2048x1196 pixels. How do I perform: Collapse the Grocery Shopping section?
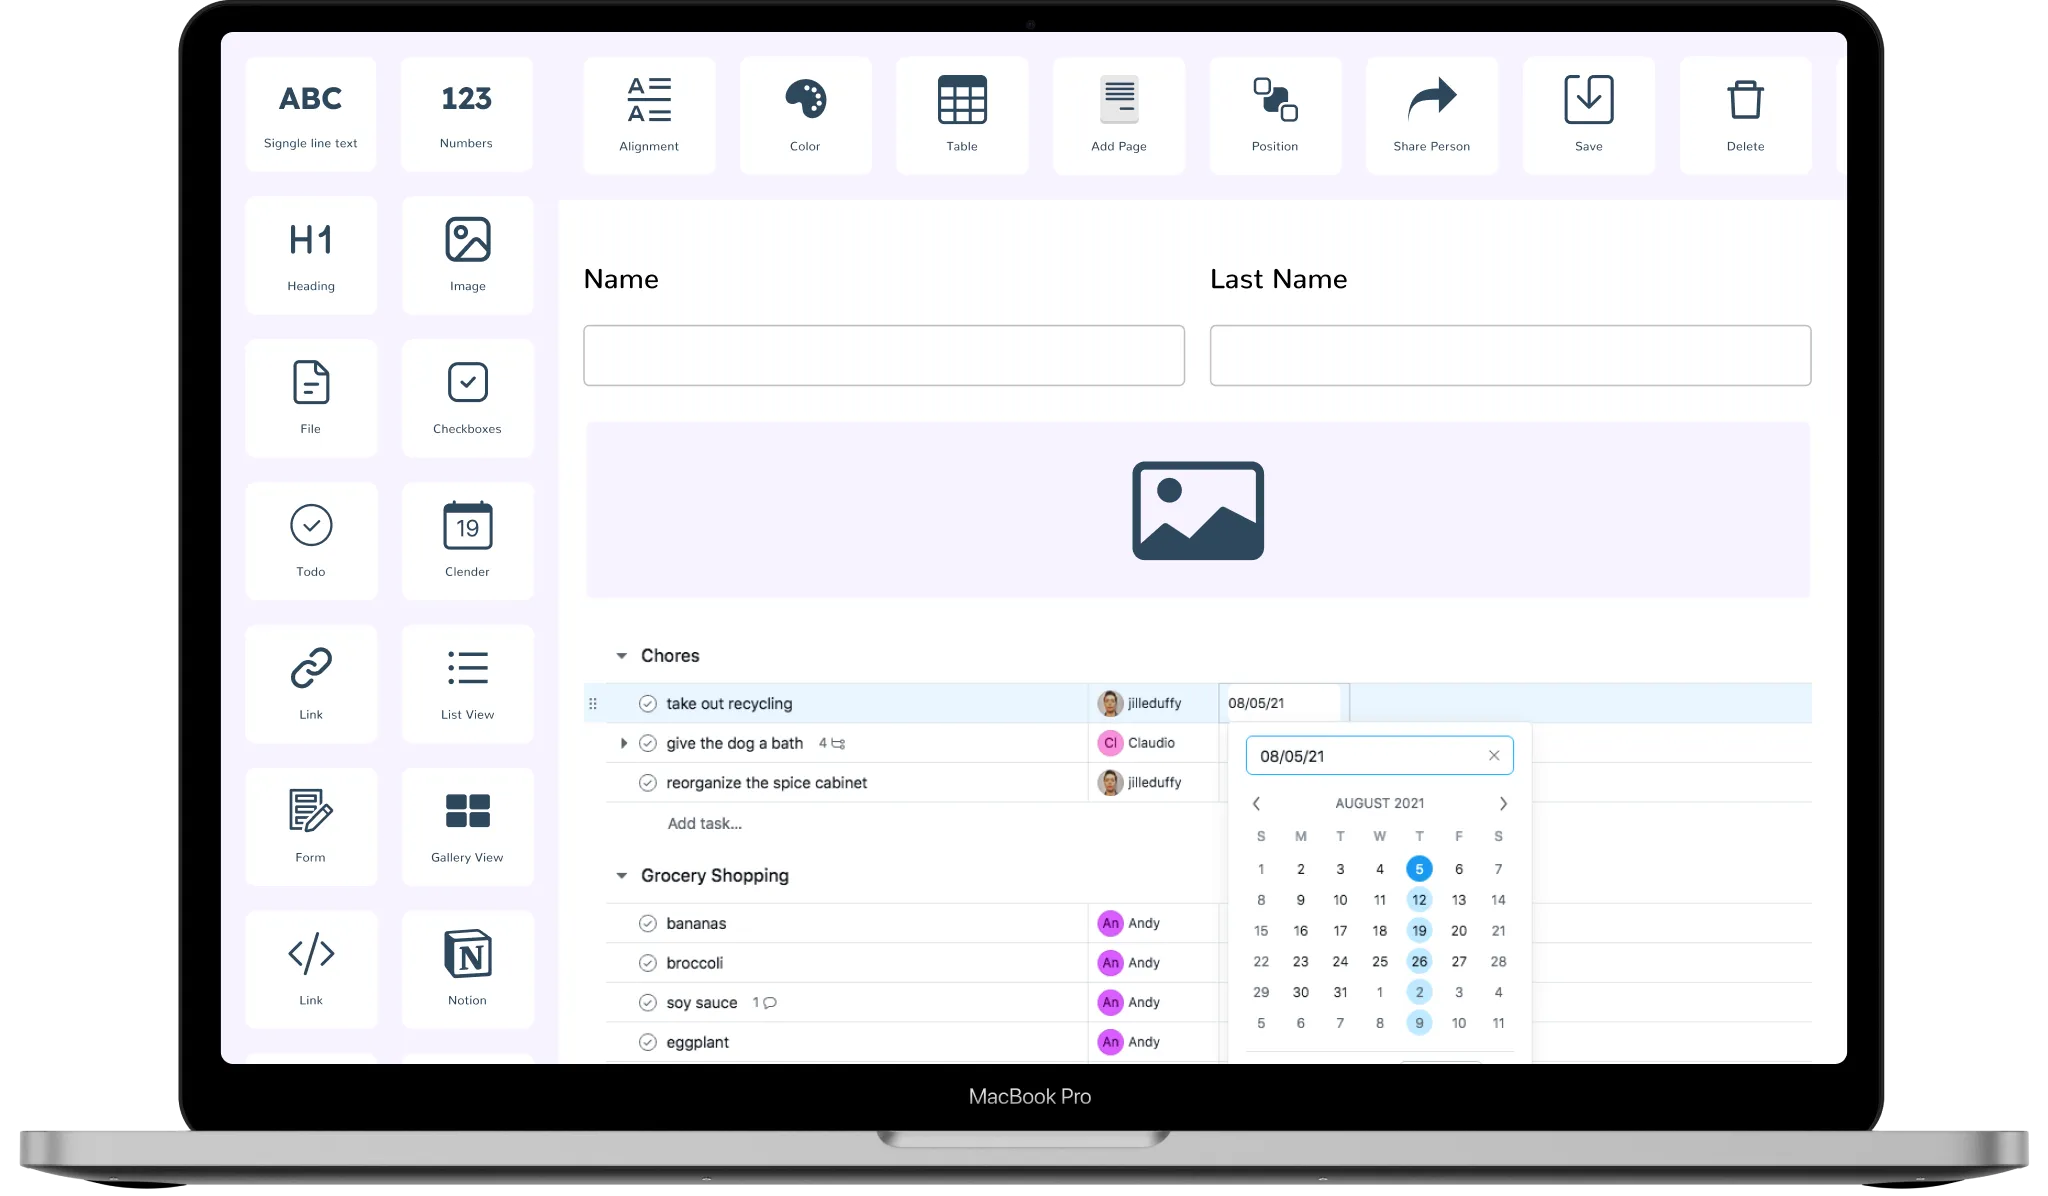pyautogui.click(x=621, y=876)
